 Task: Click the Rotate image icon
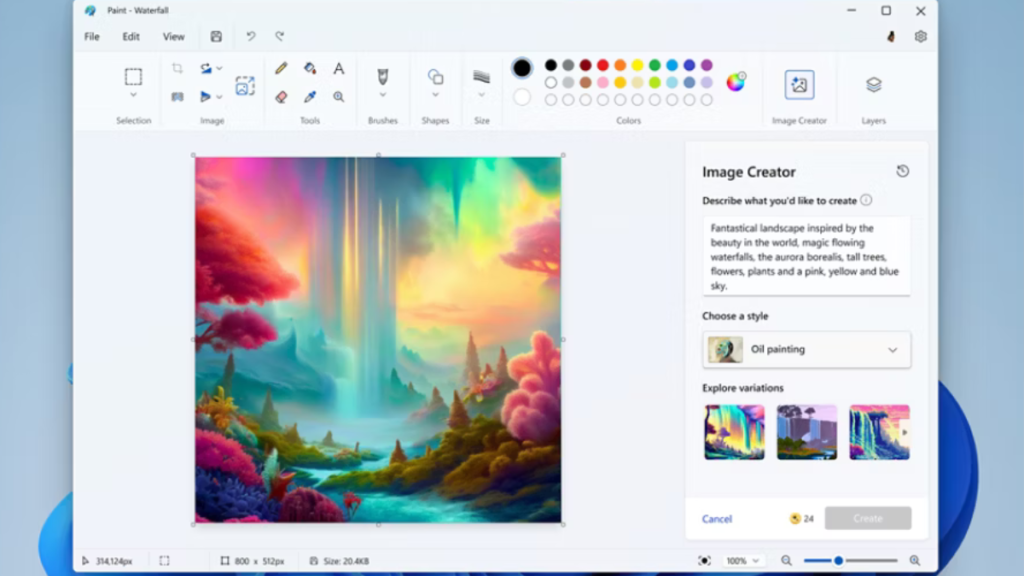pyautogui.click(x=206, y=69)
